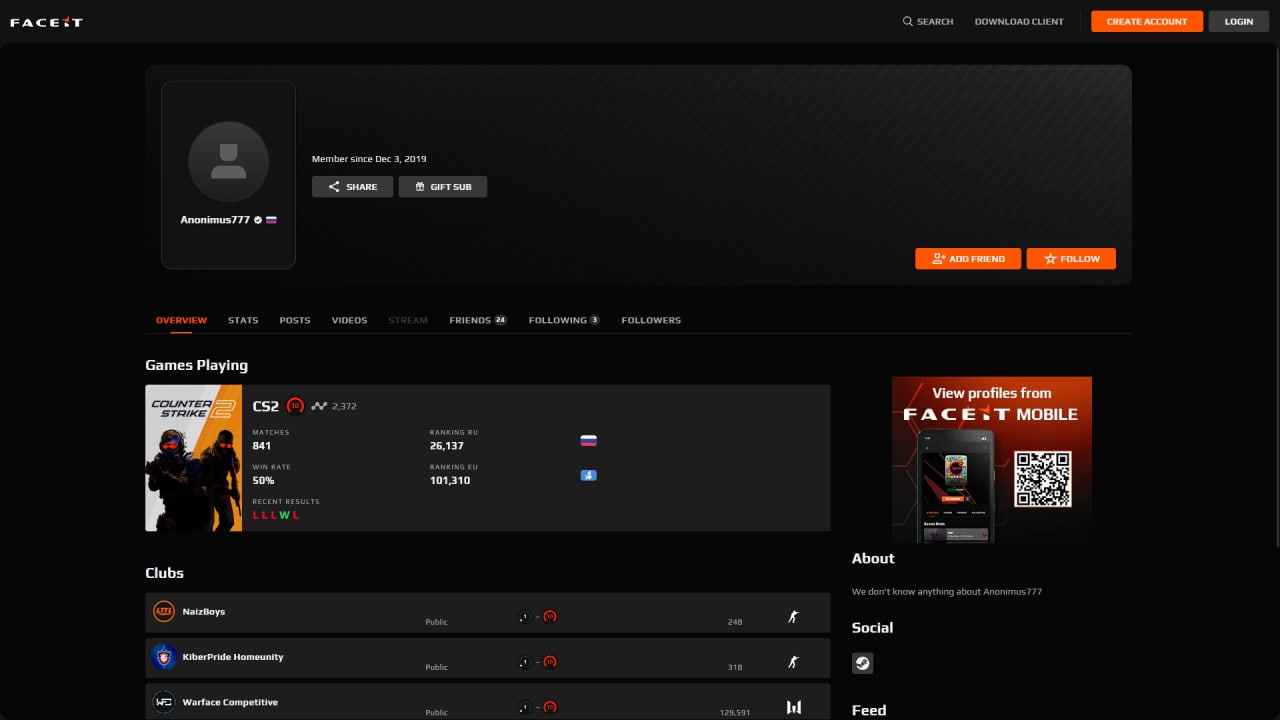Open the NaizBoys club avatar
This screenshot has width=1280, height=720.
pyautogui.click(x=163, y=611)
